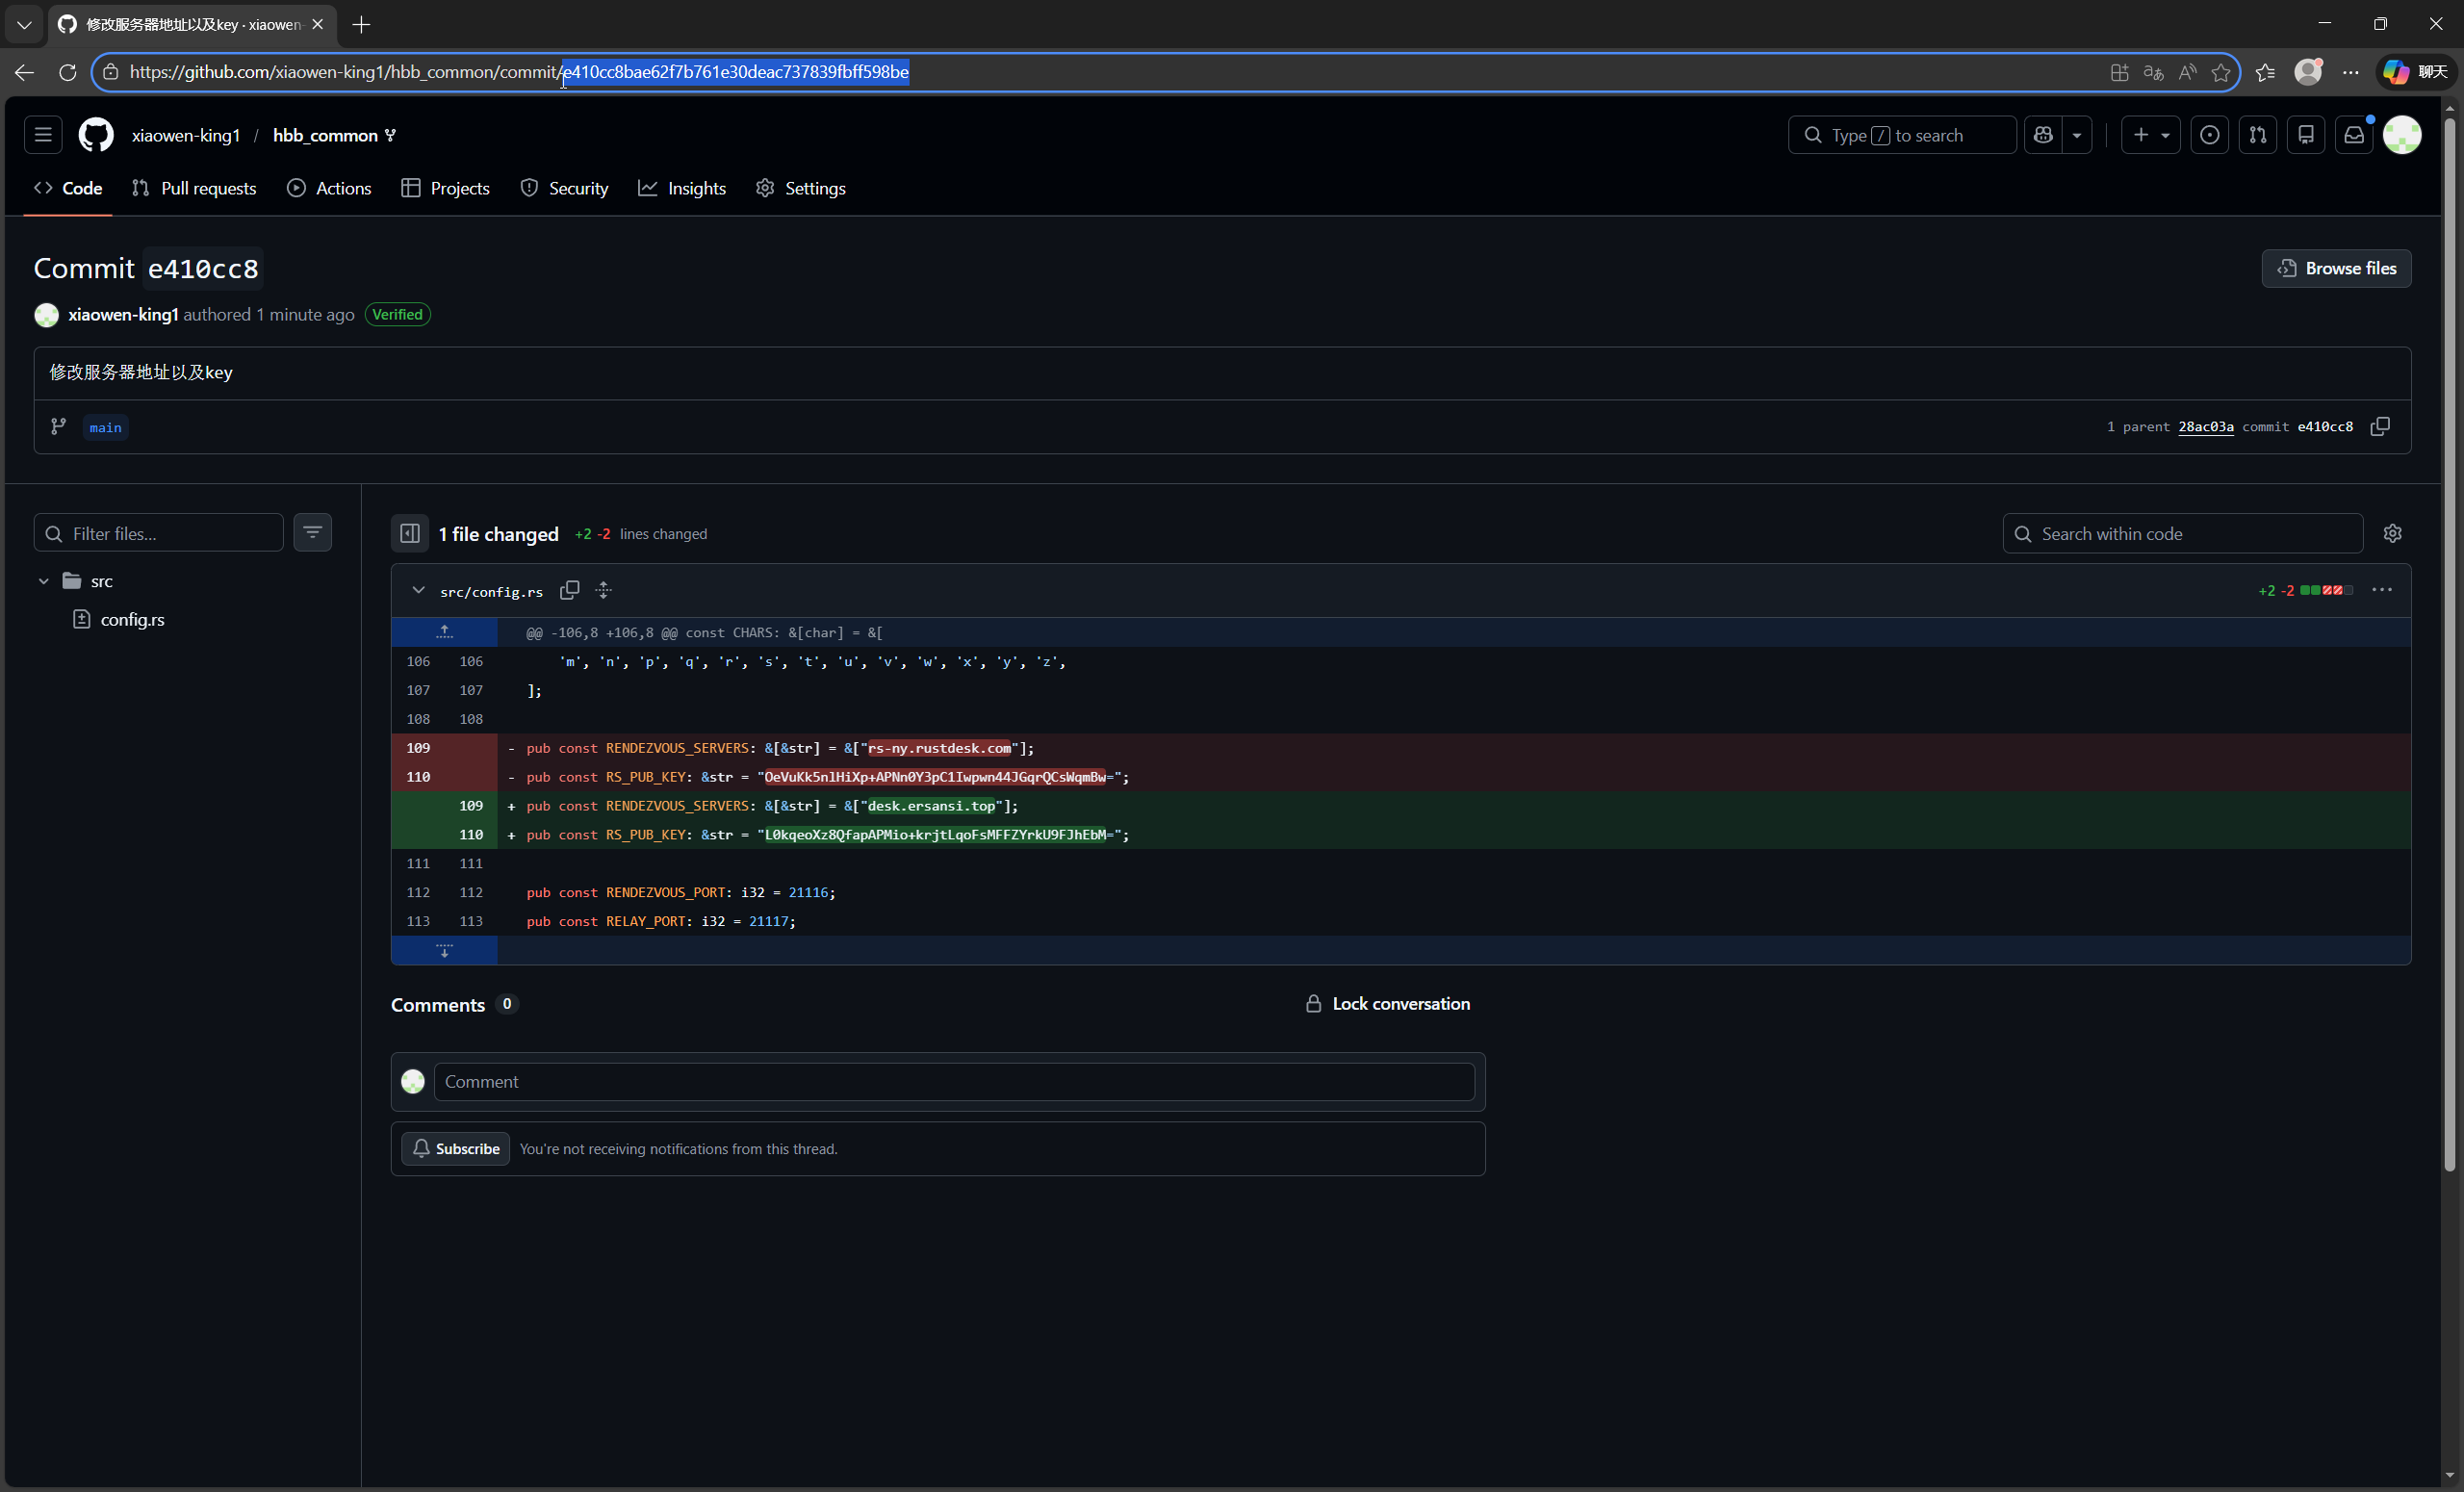Open diff view settings gear
The width and height of the screenshot is (2464, 1492).
(2392, 534)
